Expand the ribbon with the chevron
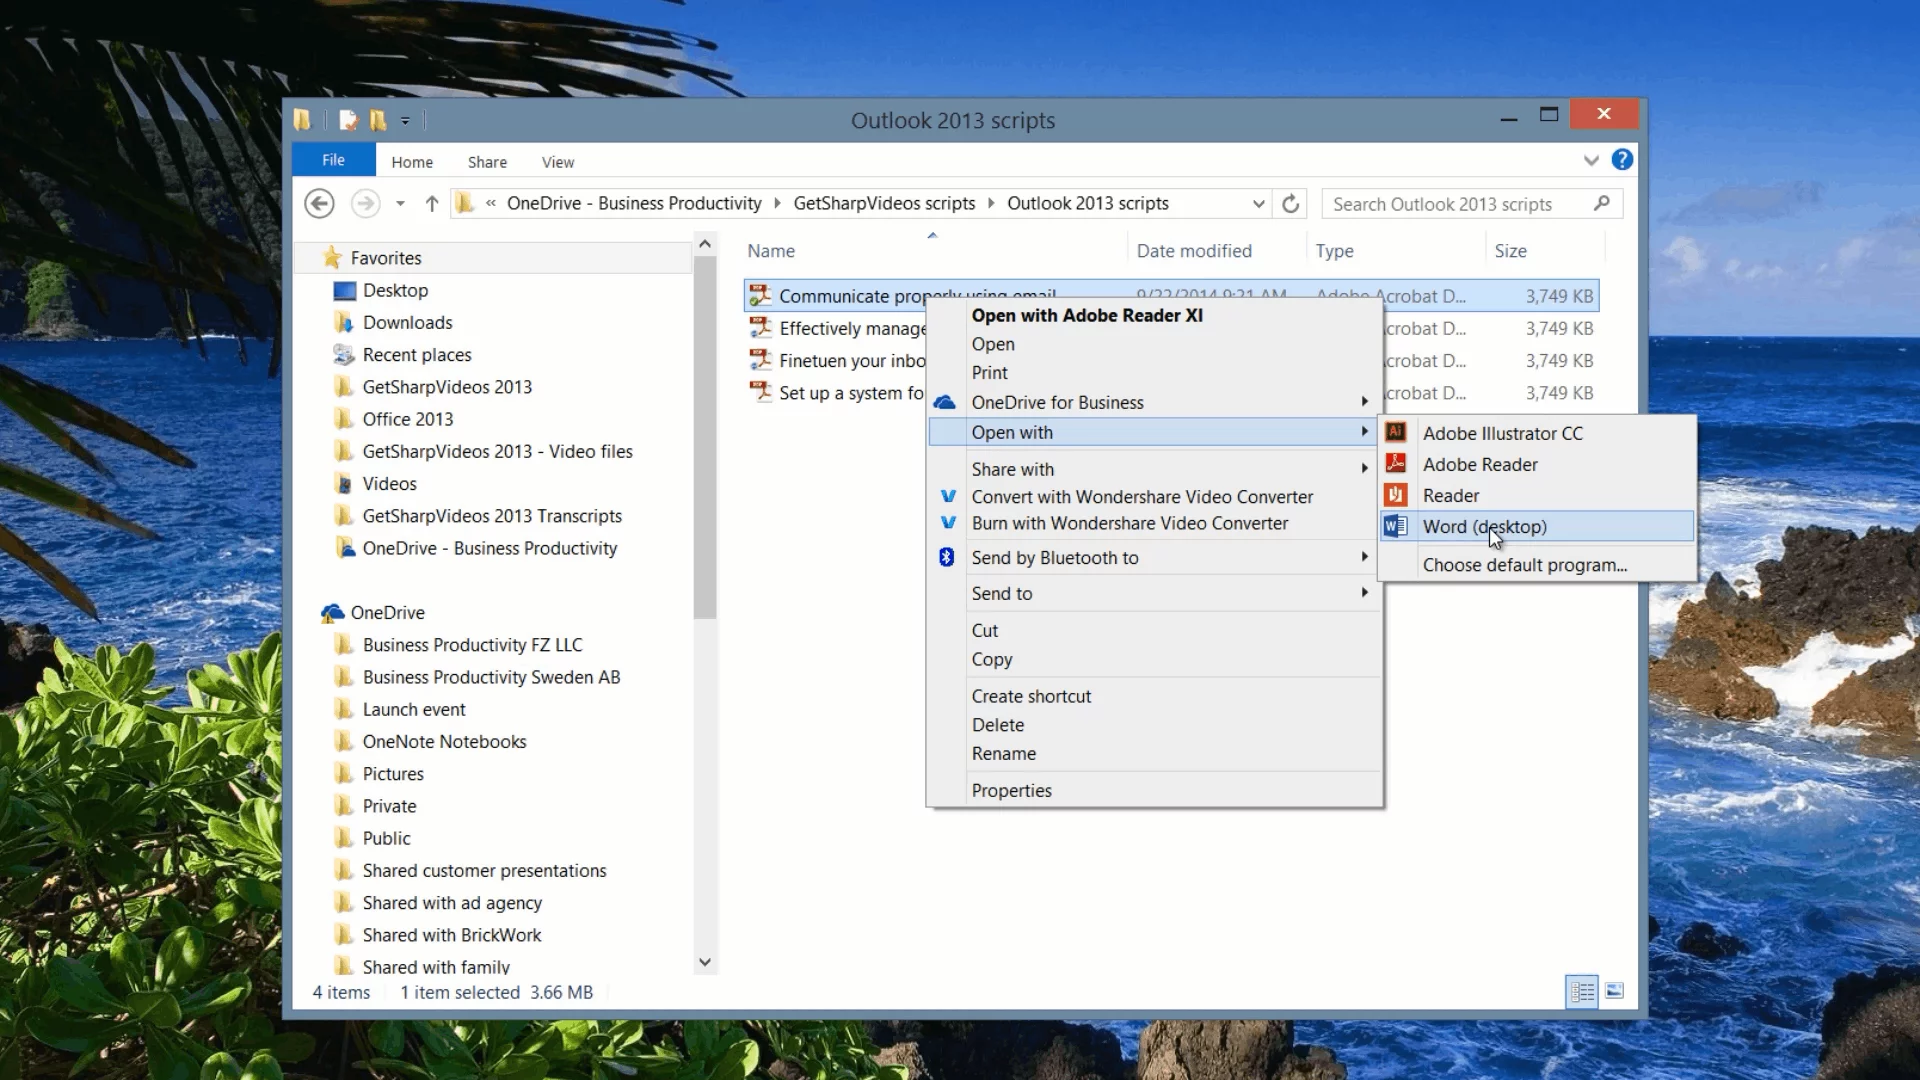 pos(1591,160)
